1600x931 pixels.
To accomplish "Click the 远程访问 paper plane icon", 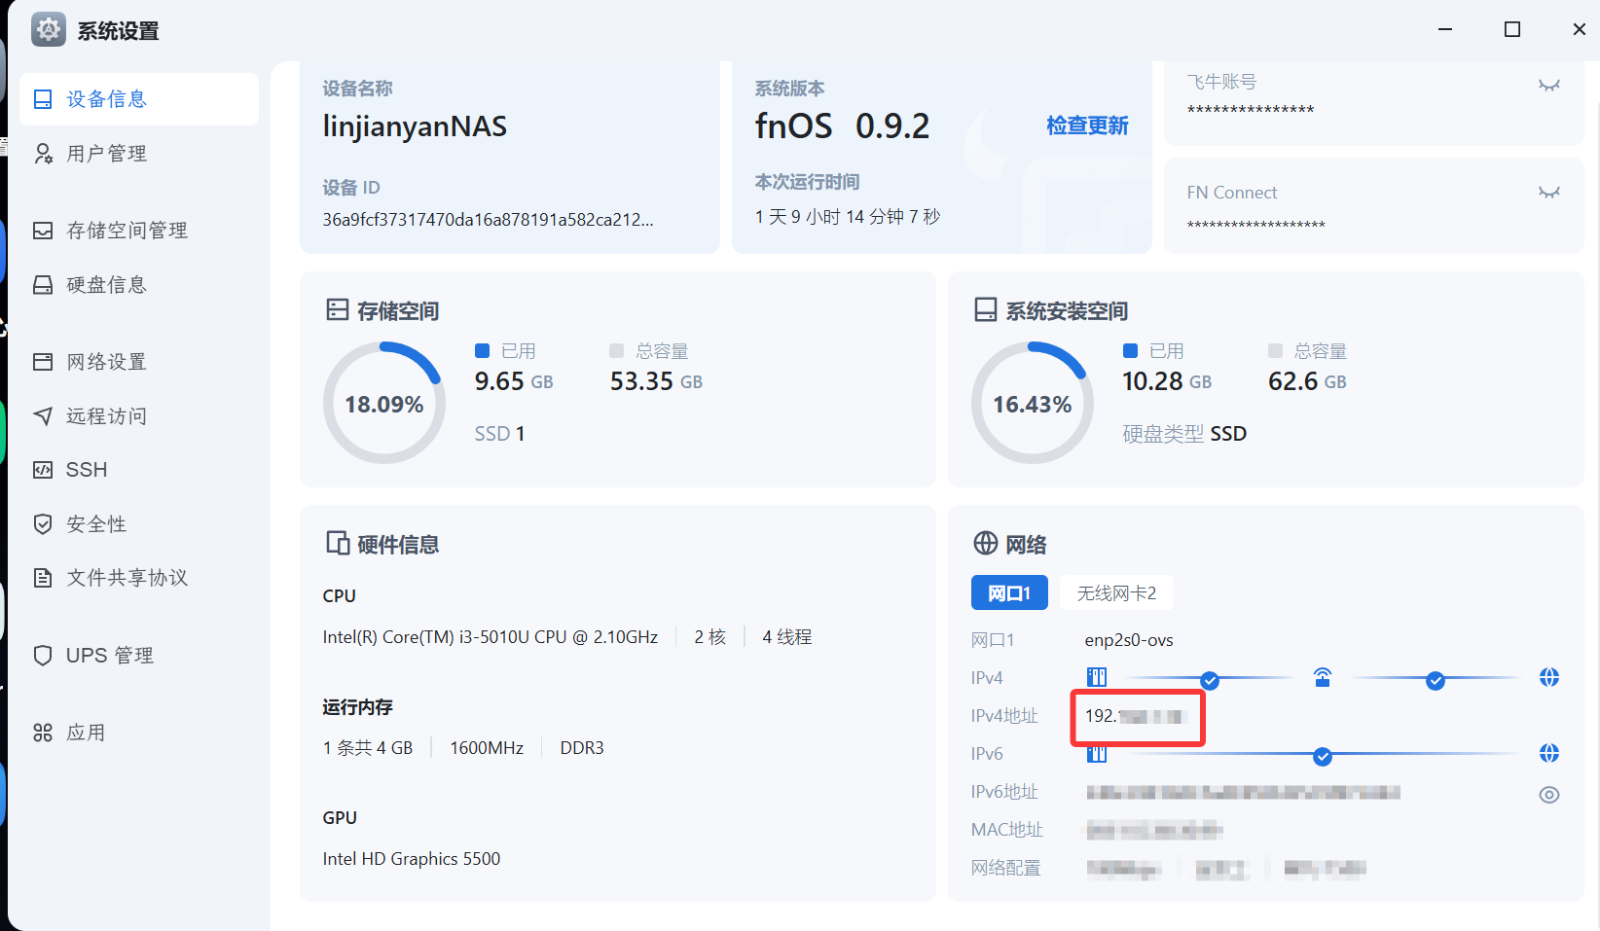I will [x=43, y=416].
